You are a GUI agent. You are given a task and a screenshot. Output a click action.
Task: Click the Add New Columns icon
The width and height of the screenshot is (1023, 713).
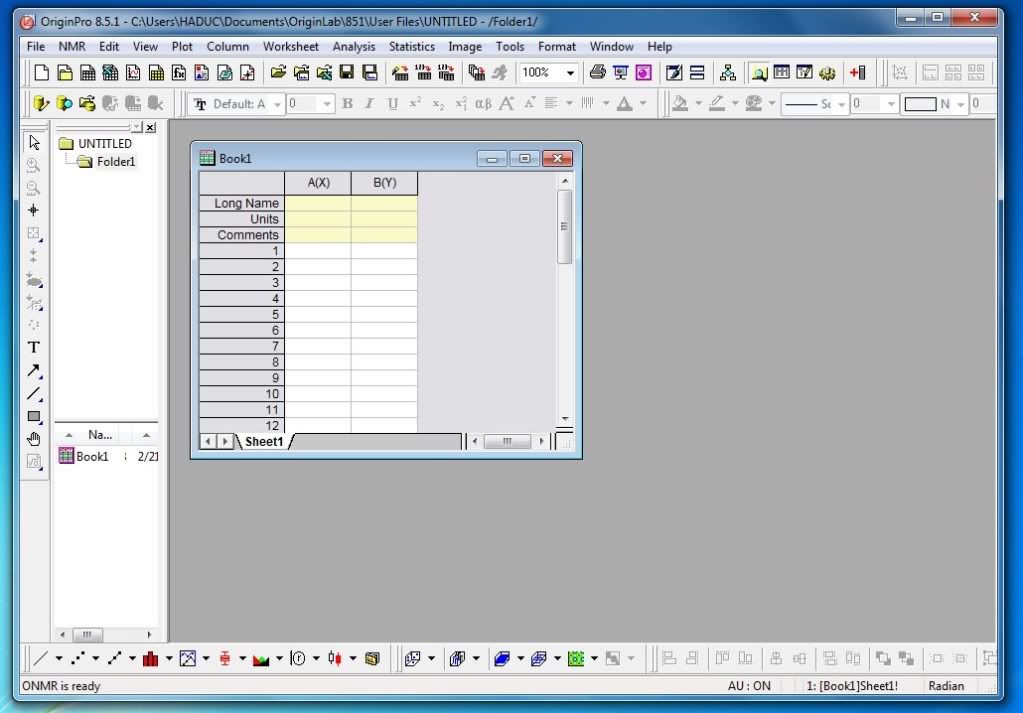858,72
